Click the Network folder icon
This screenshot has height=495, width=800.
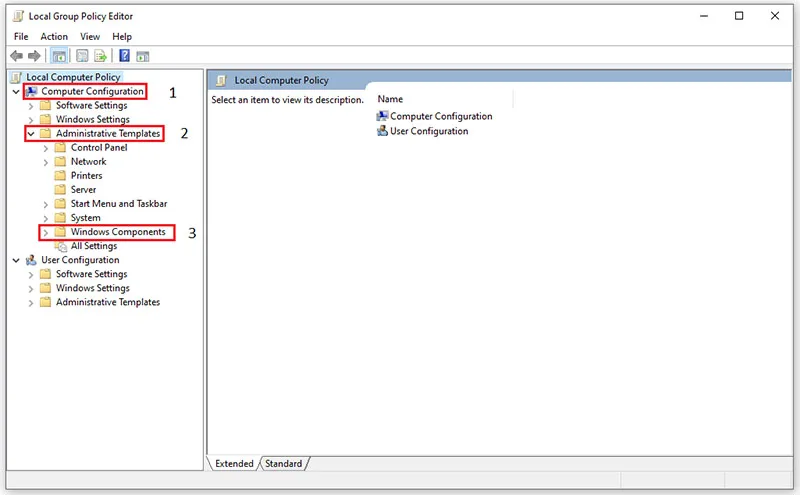[x=60, y=162]
